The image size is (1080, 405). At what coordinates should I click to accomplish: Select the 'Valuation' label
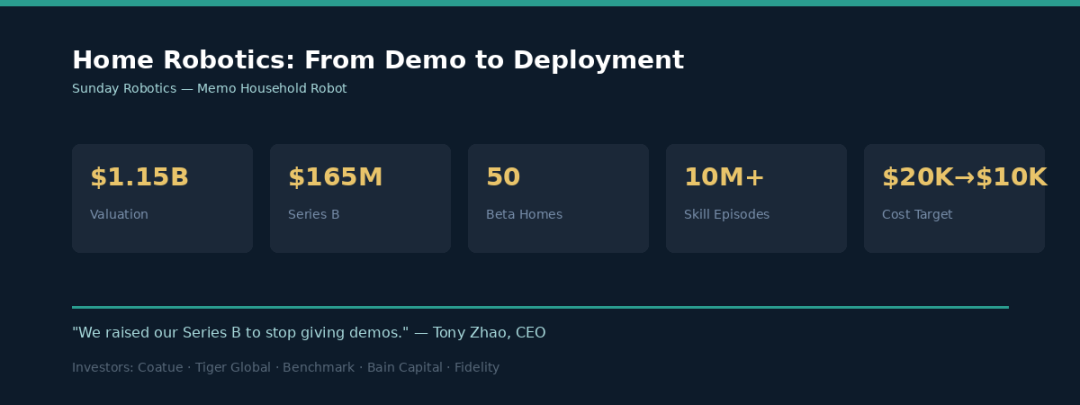click(x=119, y=214)
